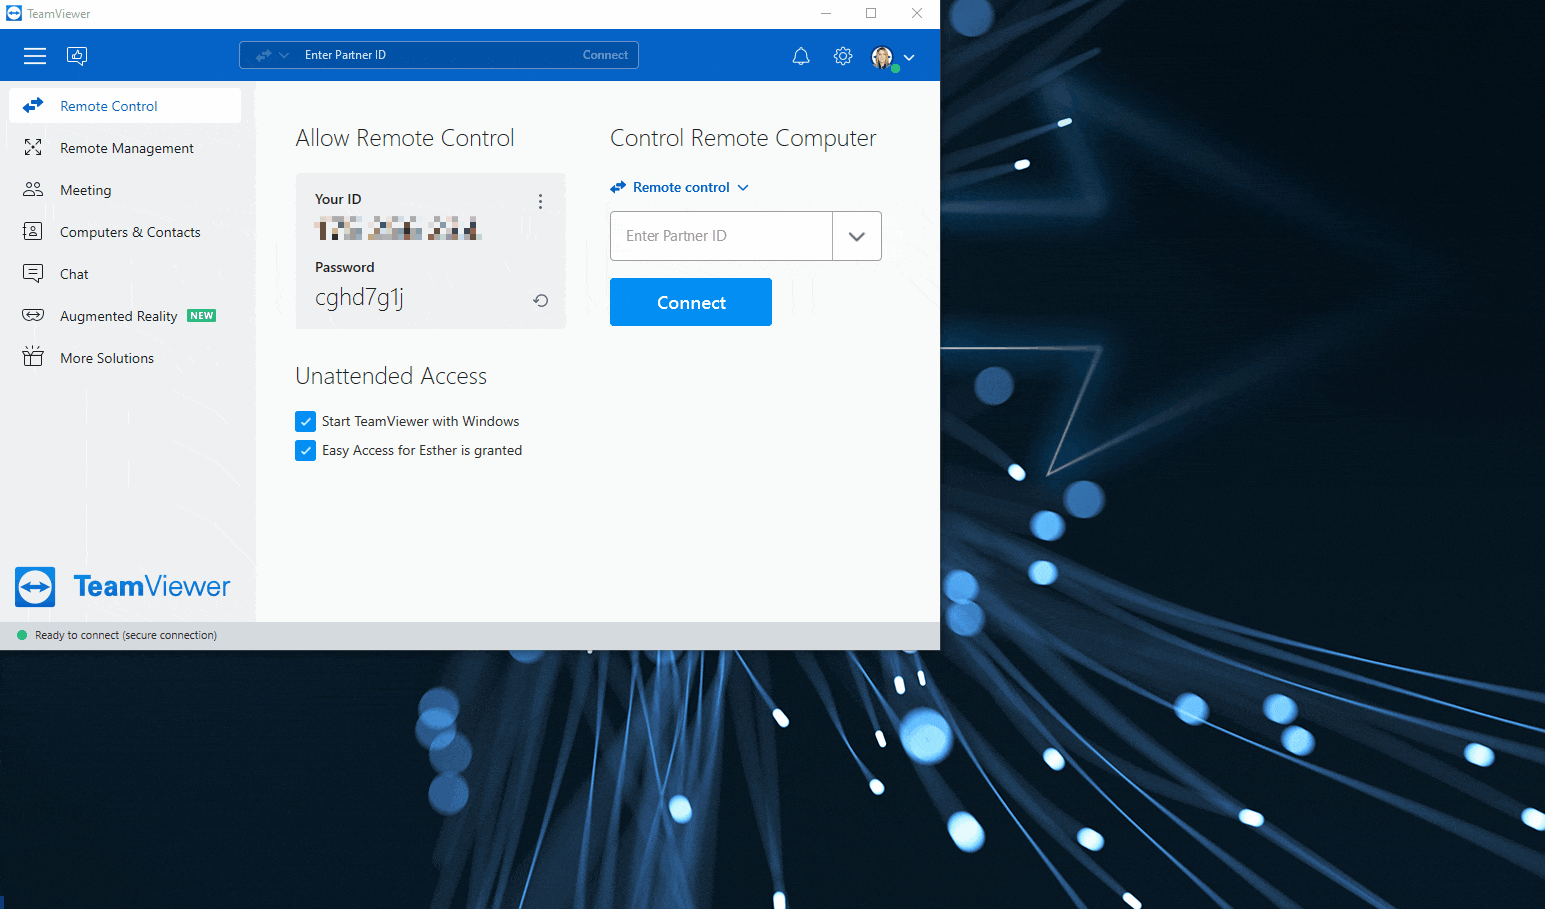Click the Allow Remote Control heading
The height and width of the screenshot is (909, 1545).
point(405,138)
